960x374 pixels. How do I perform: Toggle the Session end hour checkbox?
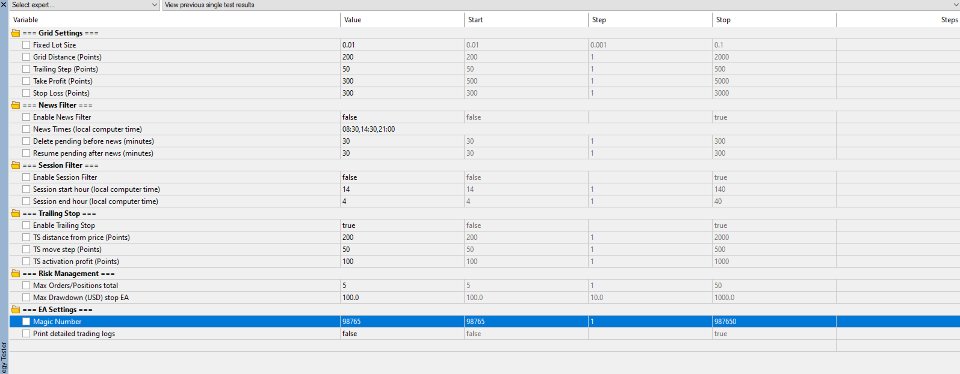click(x=26, y=201)
